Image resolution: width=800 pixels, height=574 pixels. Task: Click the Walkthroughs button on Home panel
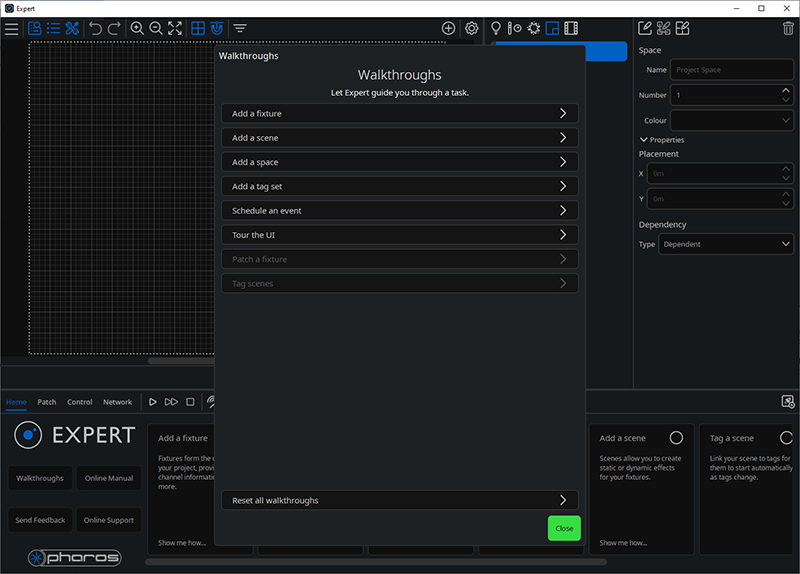click(x=40, y=478)
